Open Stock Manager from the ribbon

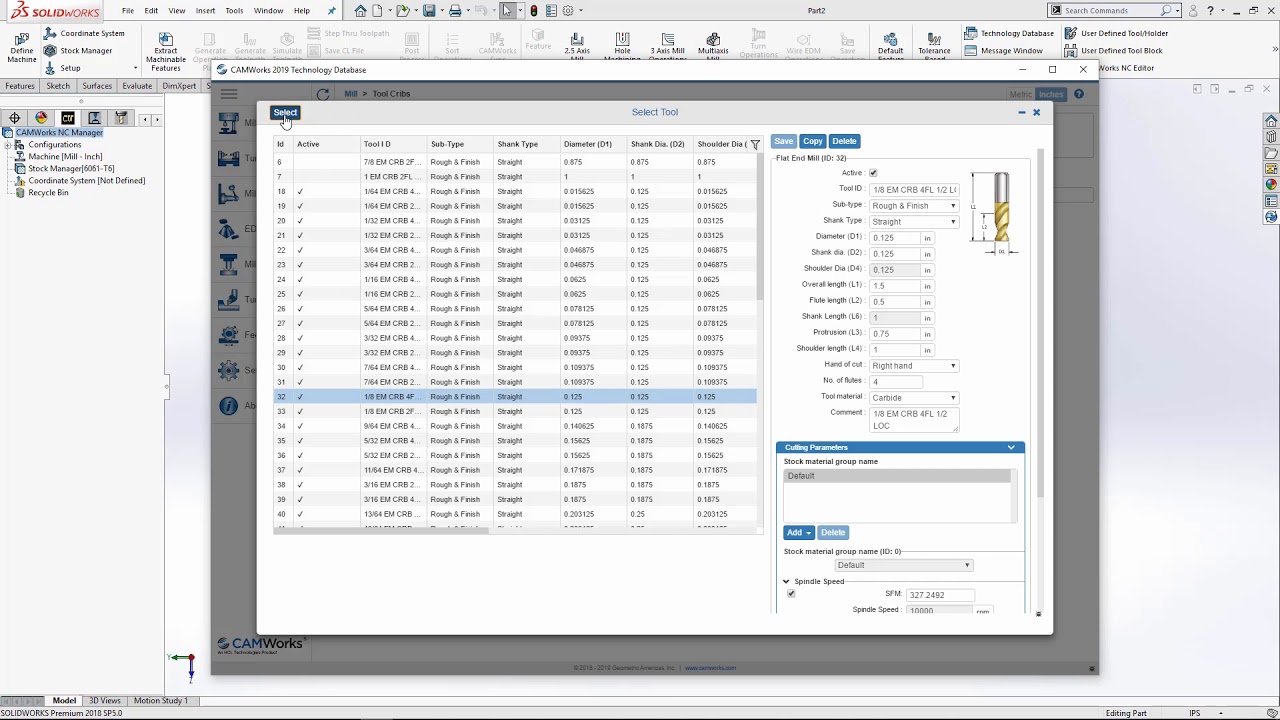click(77, 50)
